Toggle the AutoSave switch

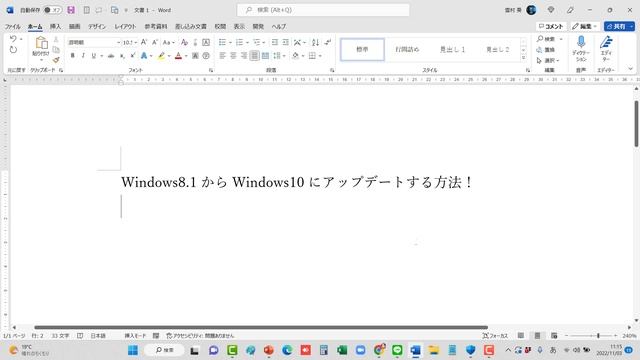tap(53, 10)
